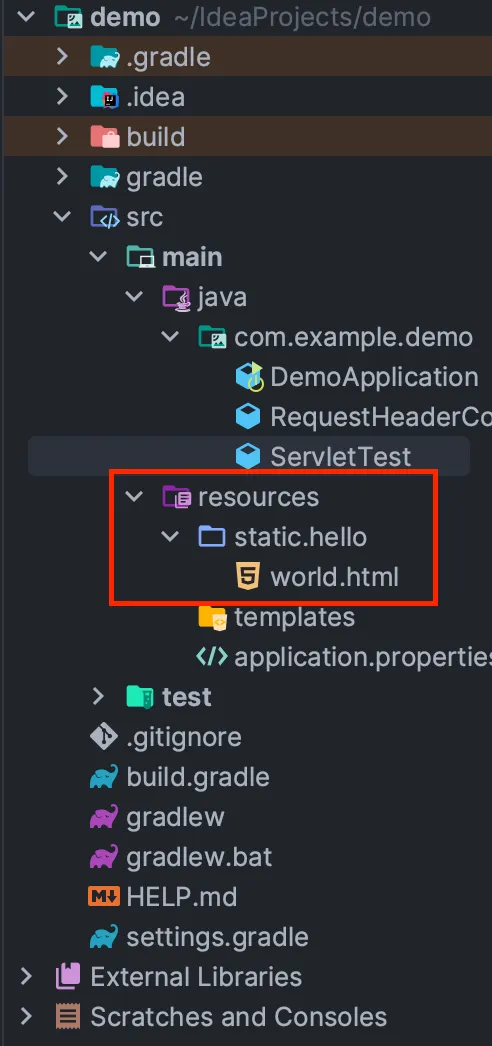
Task: Expand Scratches and Consoles node
Action: (x=27, y=1017)
